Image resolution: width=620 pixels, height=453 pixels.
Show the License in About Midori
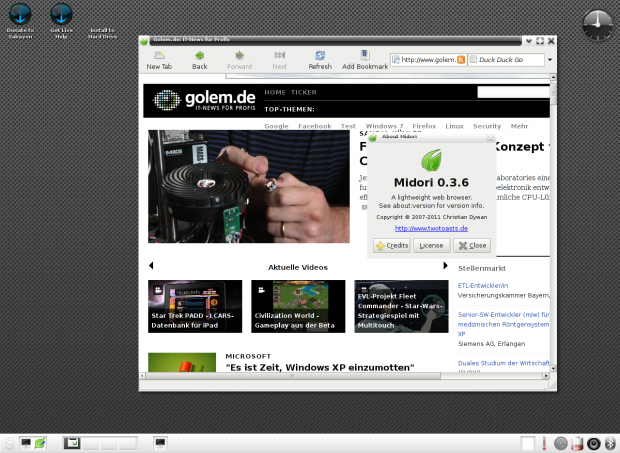click(431, 245)
